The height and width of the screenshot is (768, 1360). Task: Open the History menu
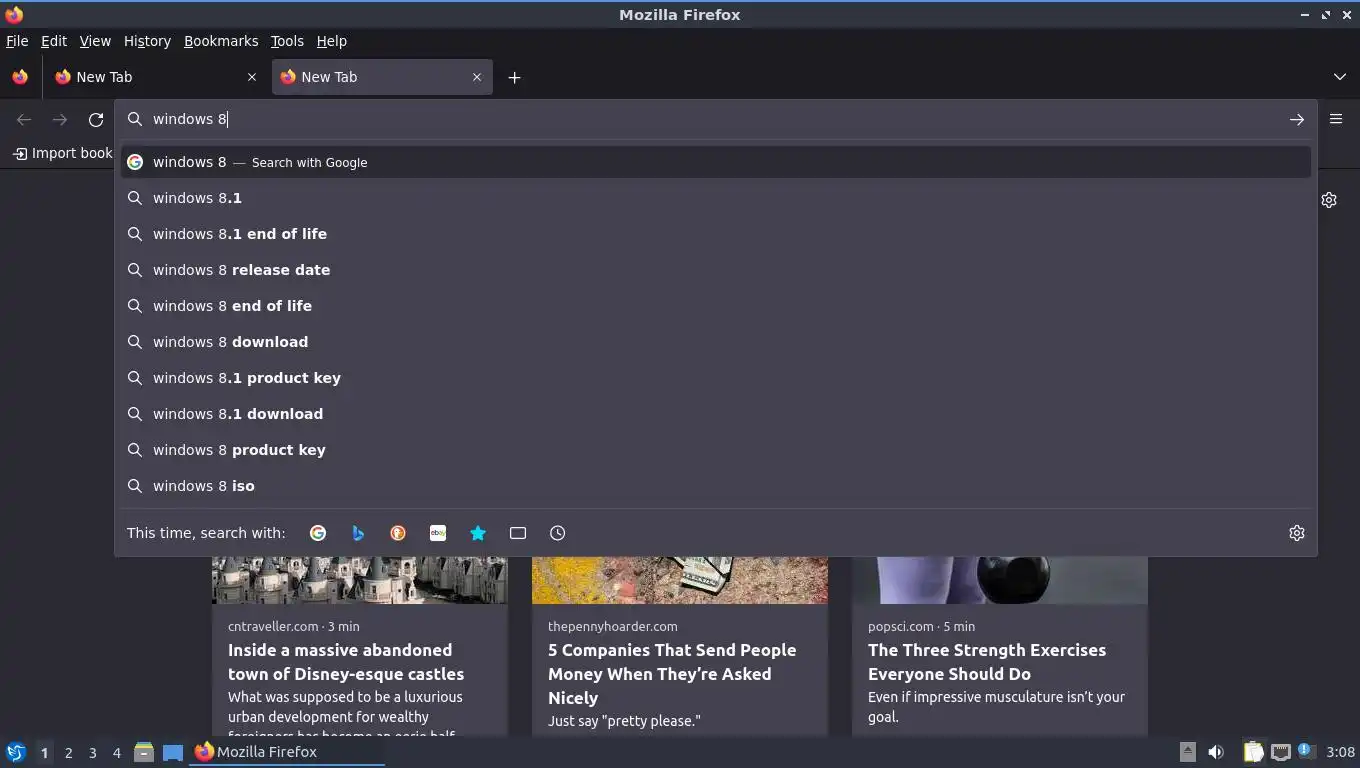pos(147,41)
